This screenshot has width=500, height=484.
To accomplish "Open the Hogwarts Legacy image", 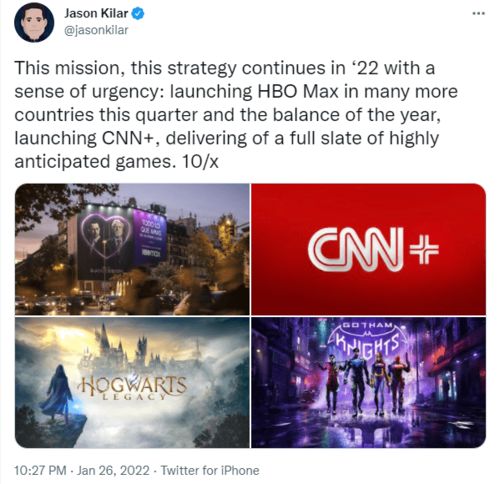I will tap(132, 382).
